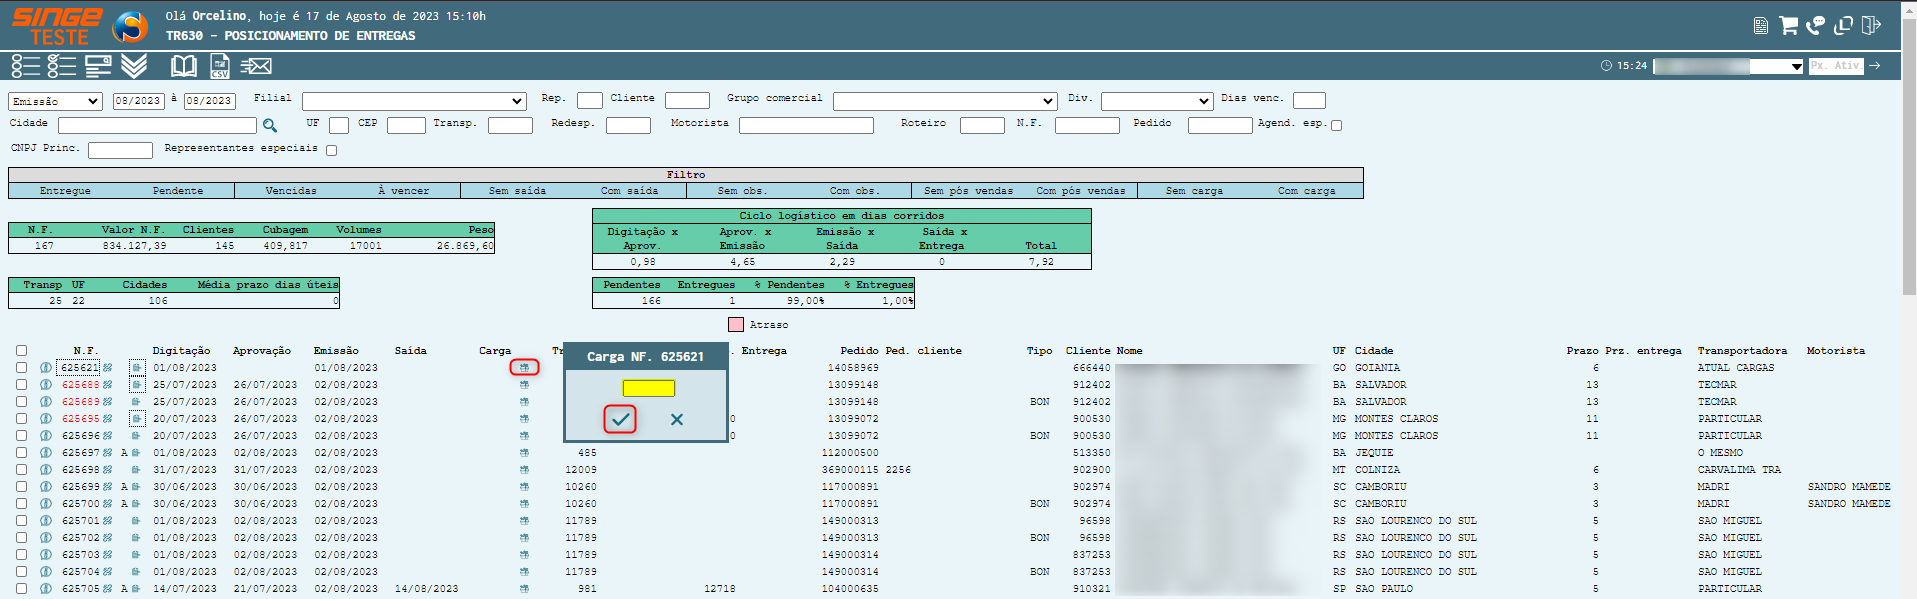Screen dimensions: 1917x599
Task: Select the Sem saída filter
Action: (x=517, y=191)
